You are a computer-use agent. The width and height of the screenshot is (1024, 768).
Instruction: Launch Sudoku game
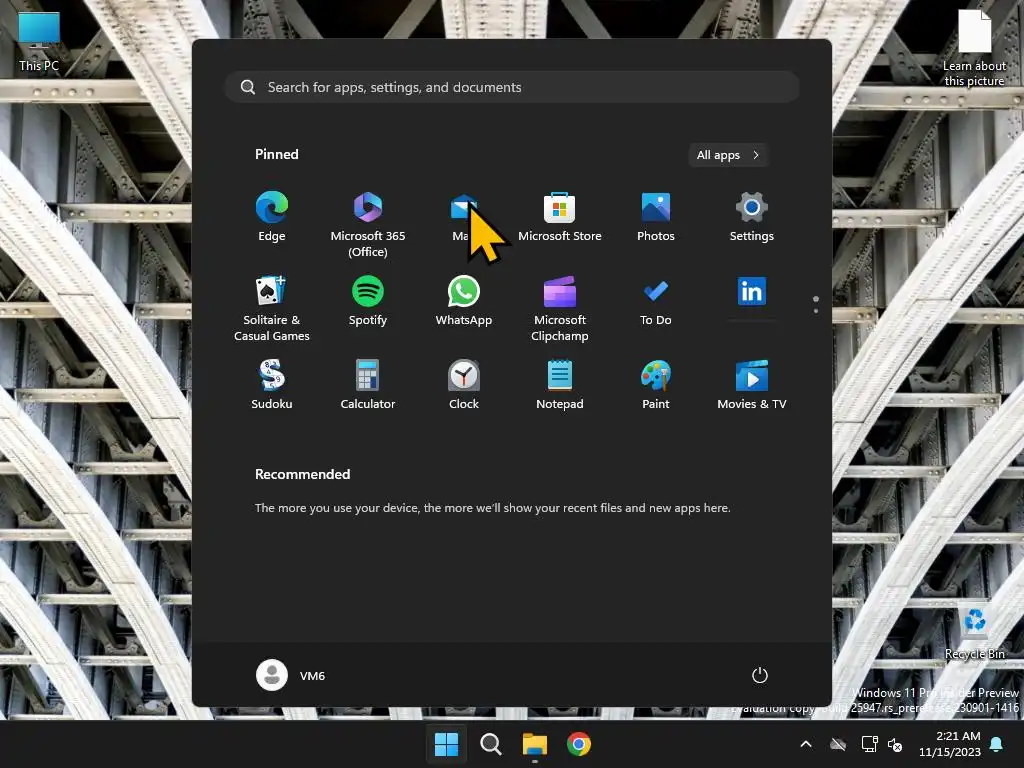point(272,385)
